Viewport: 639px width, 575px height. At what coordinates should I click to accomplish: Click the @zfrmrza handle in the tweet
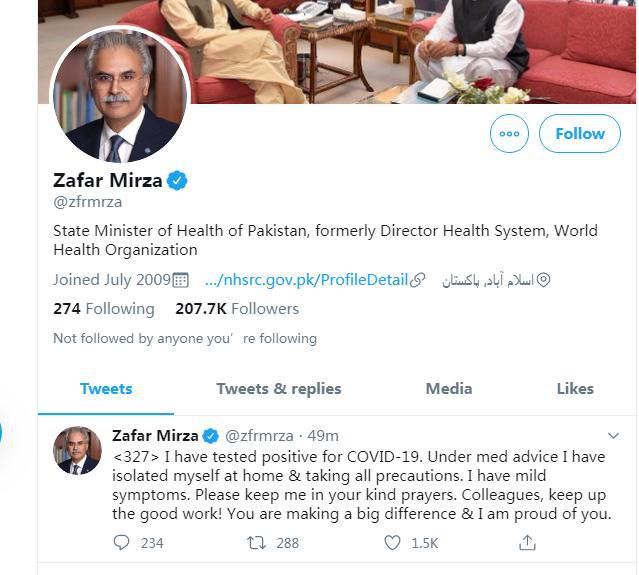259,436
